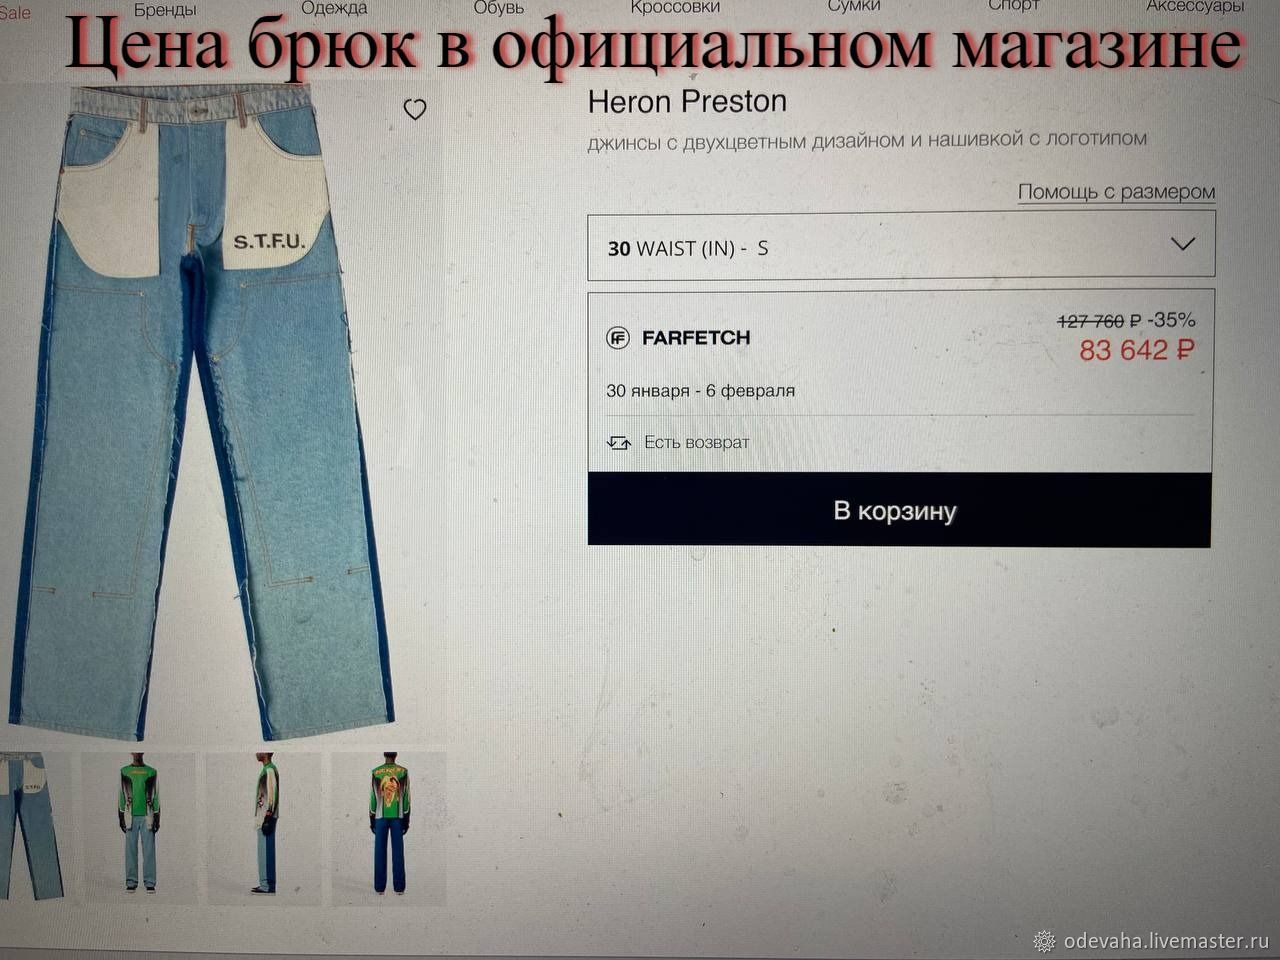Open the Бренды menu

point(165,9)
